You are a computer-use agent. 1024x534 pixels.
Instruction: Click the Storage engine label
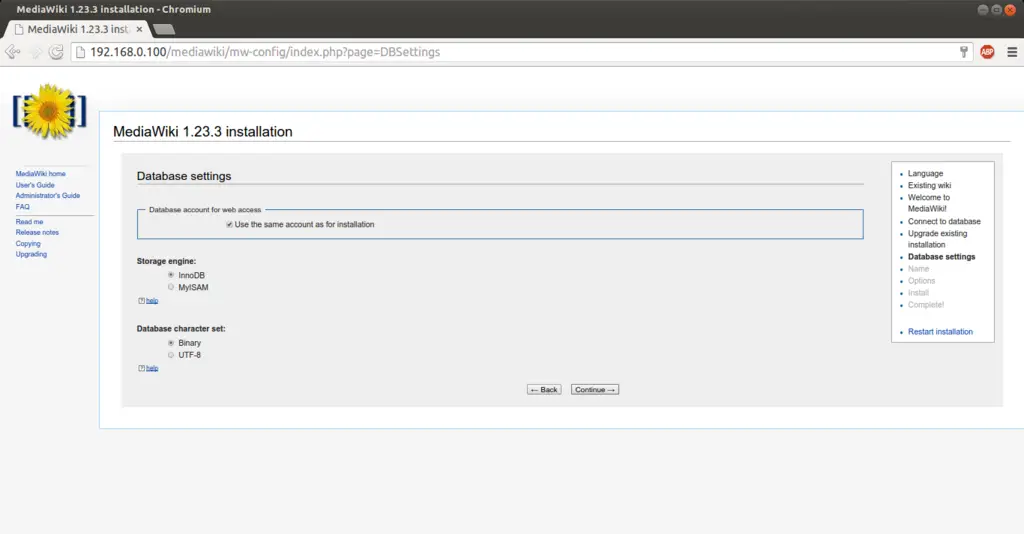pyautogui.click(x=166, y=261)
